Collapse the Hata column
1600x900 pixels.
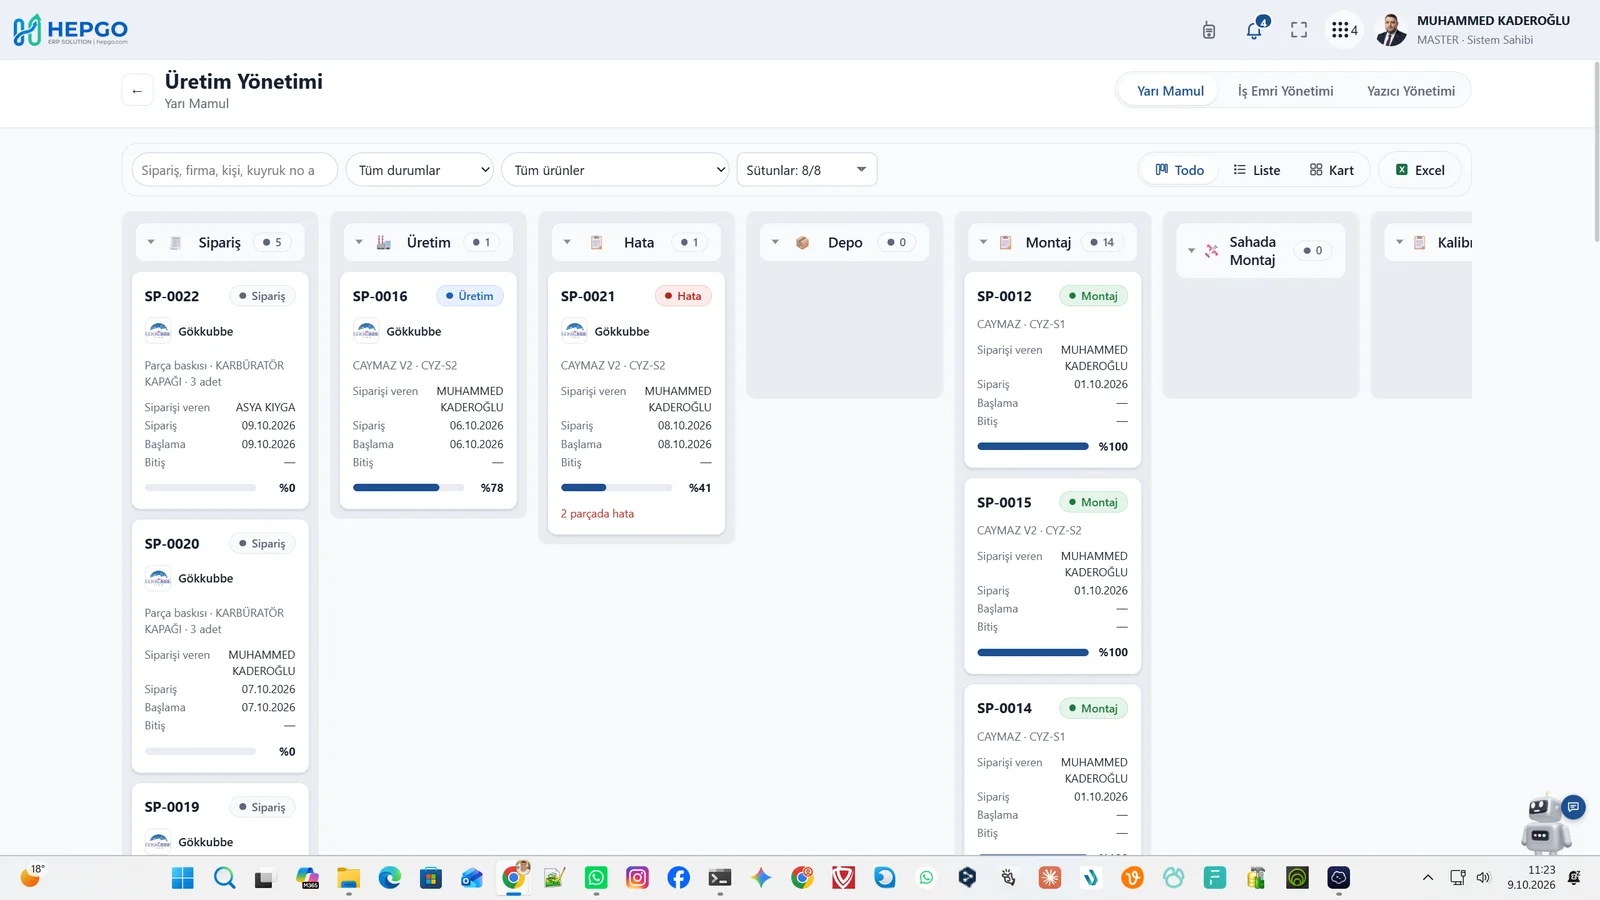567,242
